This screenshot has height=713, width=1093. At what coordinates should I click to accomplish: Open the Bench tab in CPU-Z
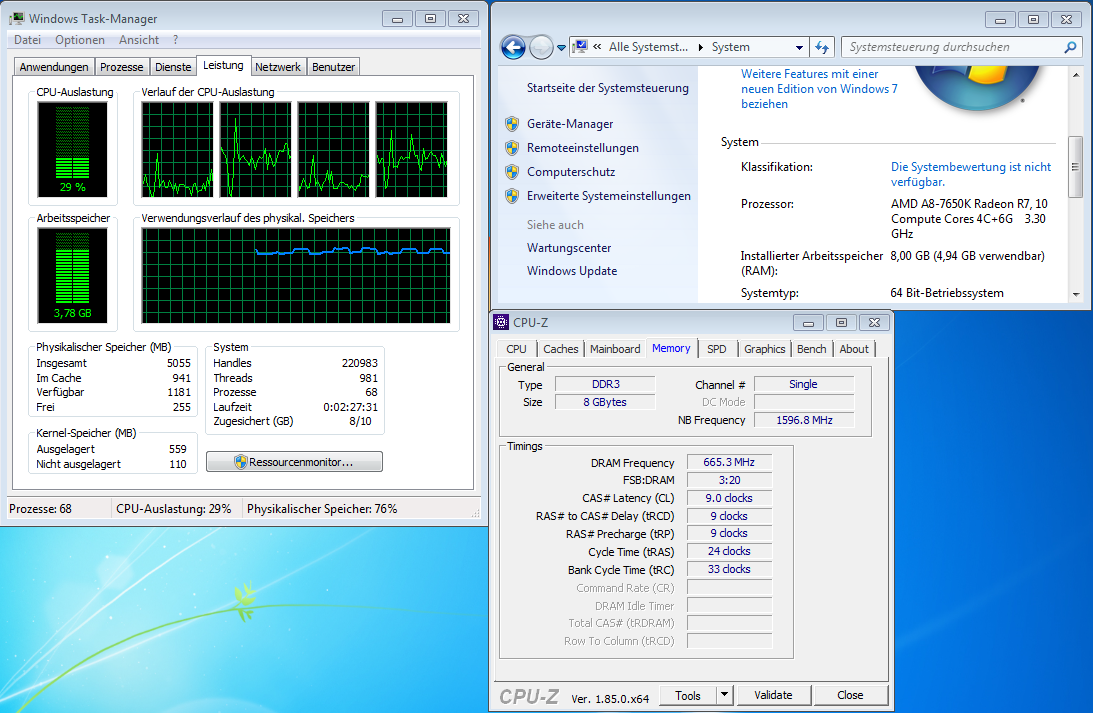pyautogui.click(x=811, y=349)
